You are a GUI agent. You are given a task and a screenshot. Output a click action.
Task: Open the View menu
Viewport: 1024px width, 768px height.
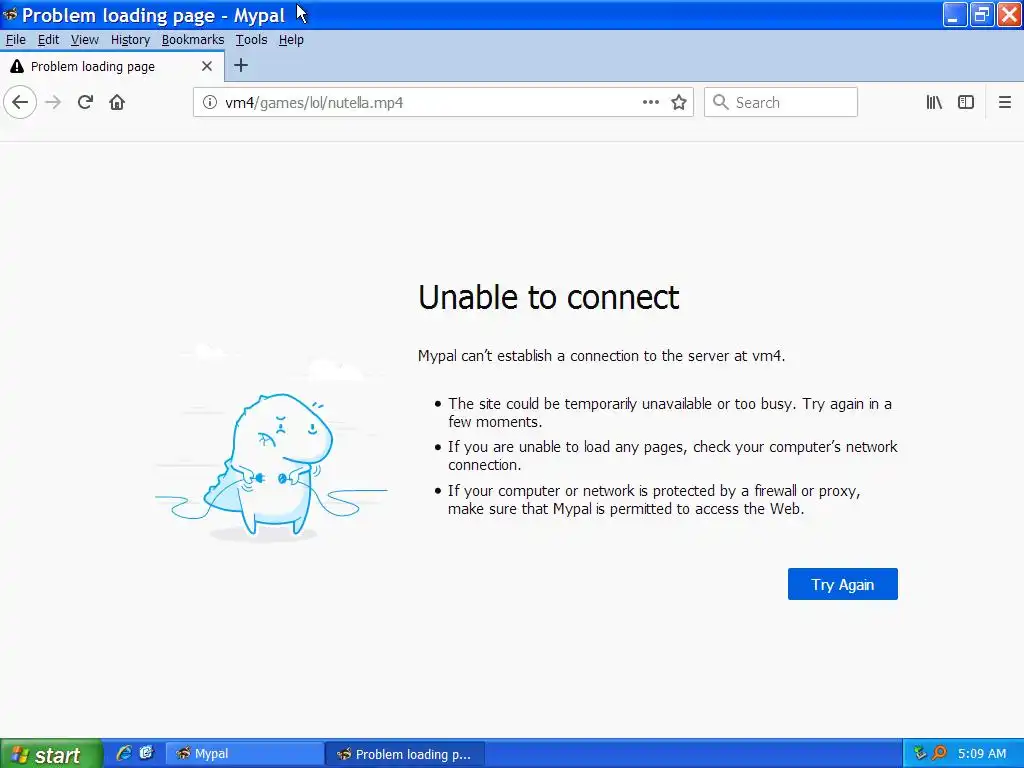(x=84, y=40)
